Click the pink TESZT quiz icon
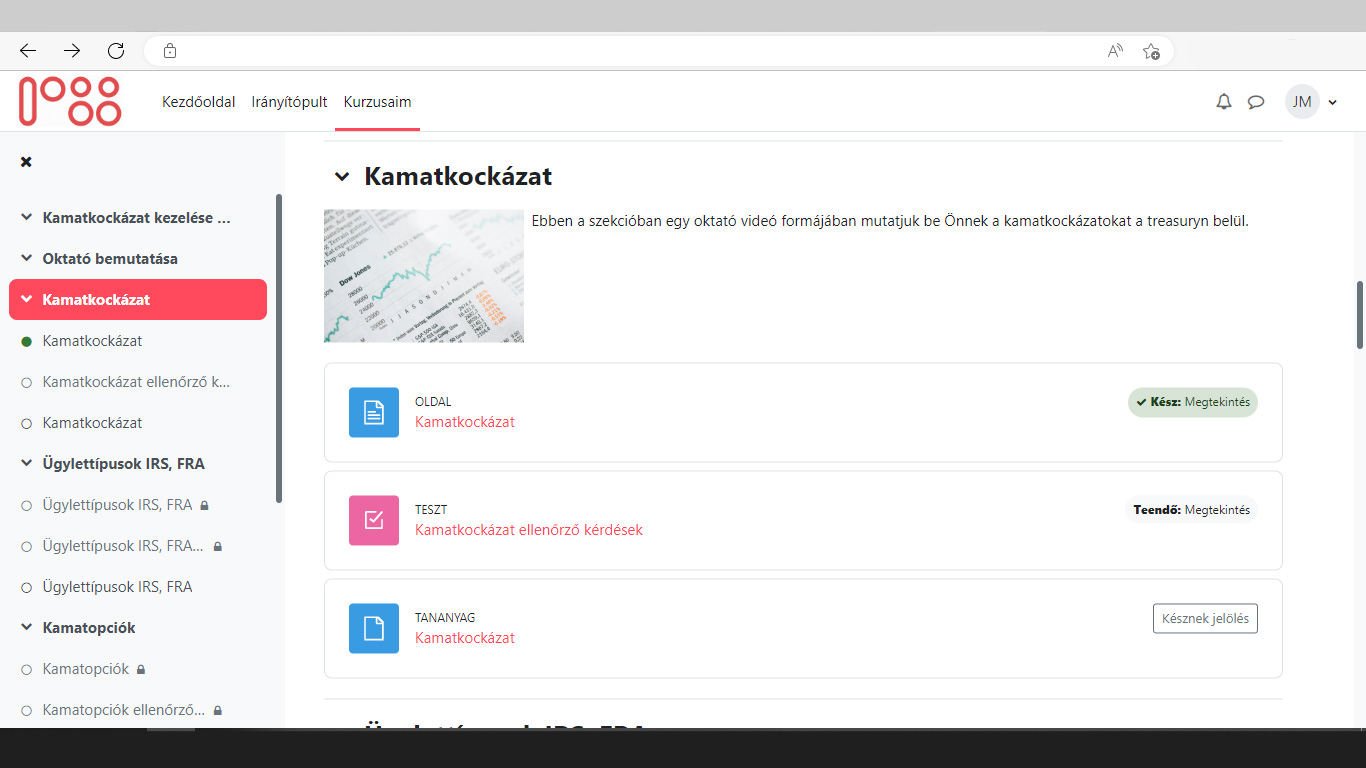 [x=373, y=520]
